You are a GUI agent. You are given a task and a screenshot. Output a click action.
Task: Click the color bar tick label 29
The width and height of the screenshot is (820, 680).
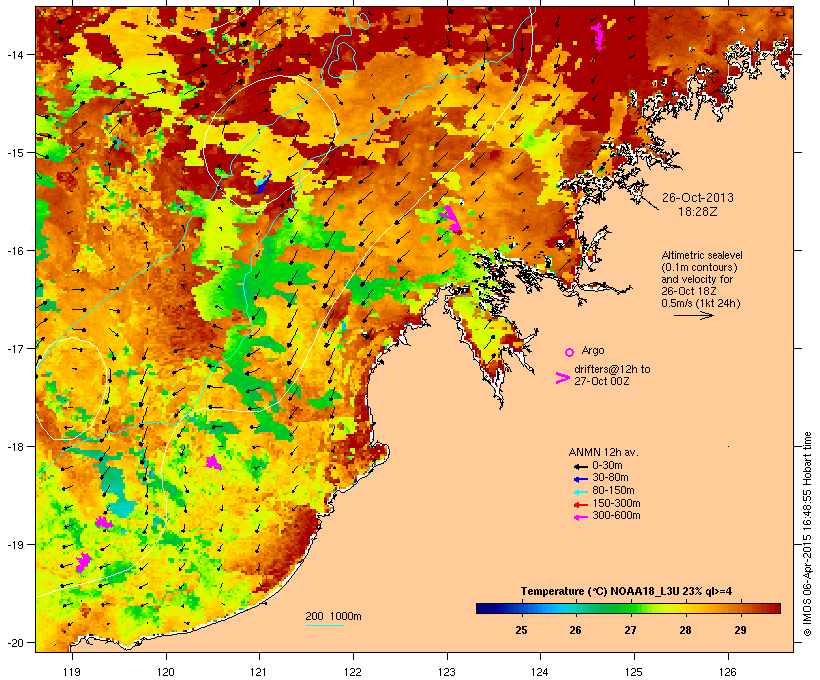[x=740, y=630]
